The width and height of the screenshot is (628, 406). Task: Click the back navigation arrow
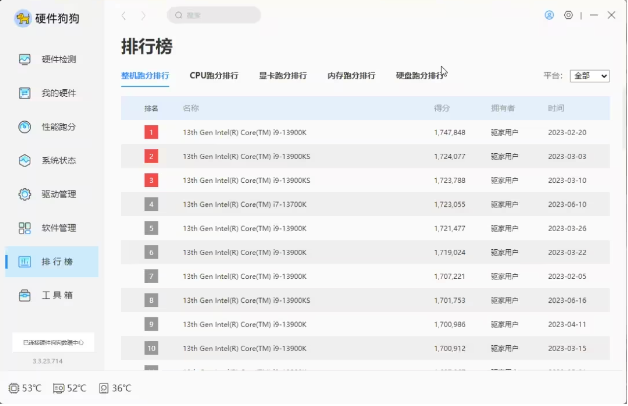[x=124, y=16]
